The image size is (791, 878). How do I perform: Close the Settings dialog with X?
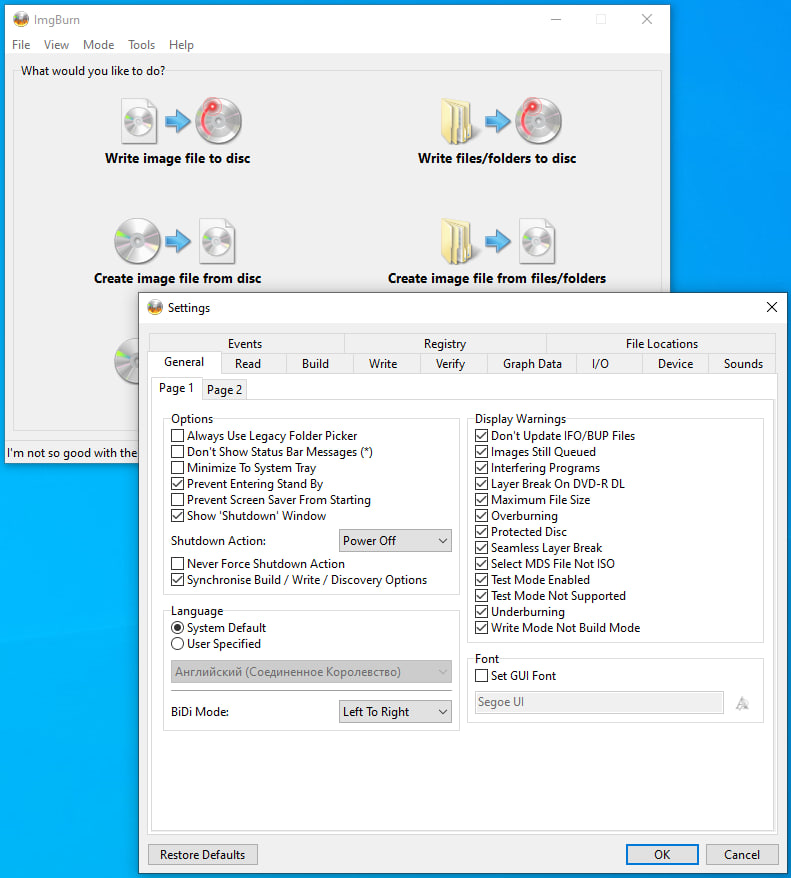click(x=771, y=307)
